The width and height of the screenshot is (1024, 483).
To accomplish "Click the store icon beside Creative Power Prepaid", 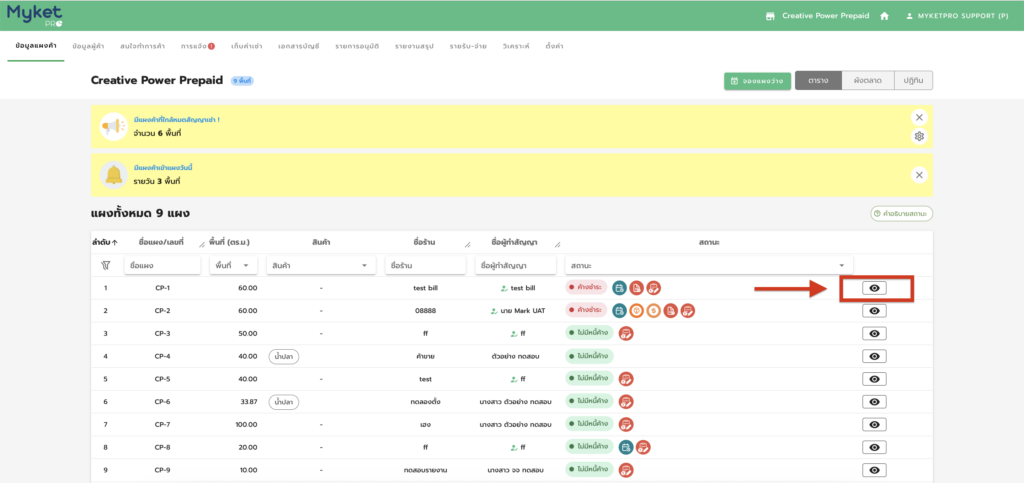I will (770, 16).
